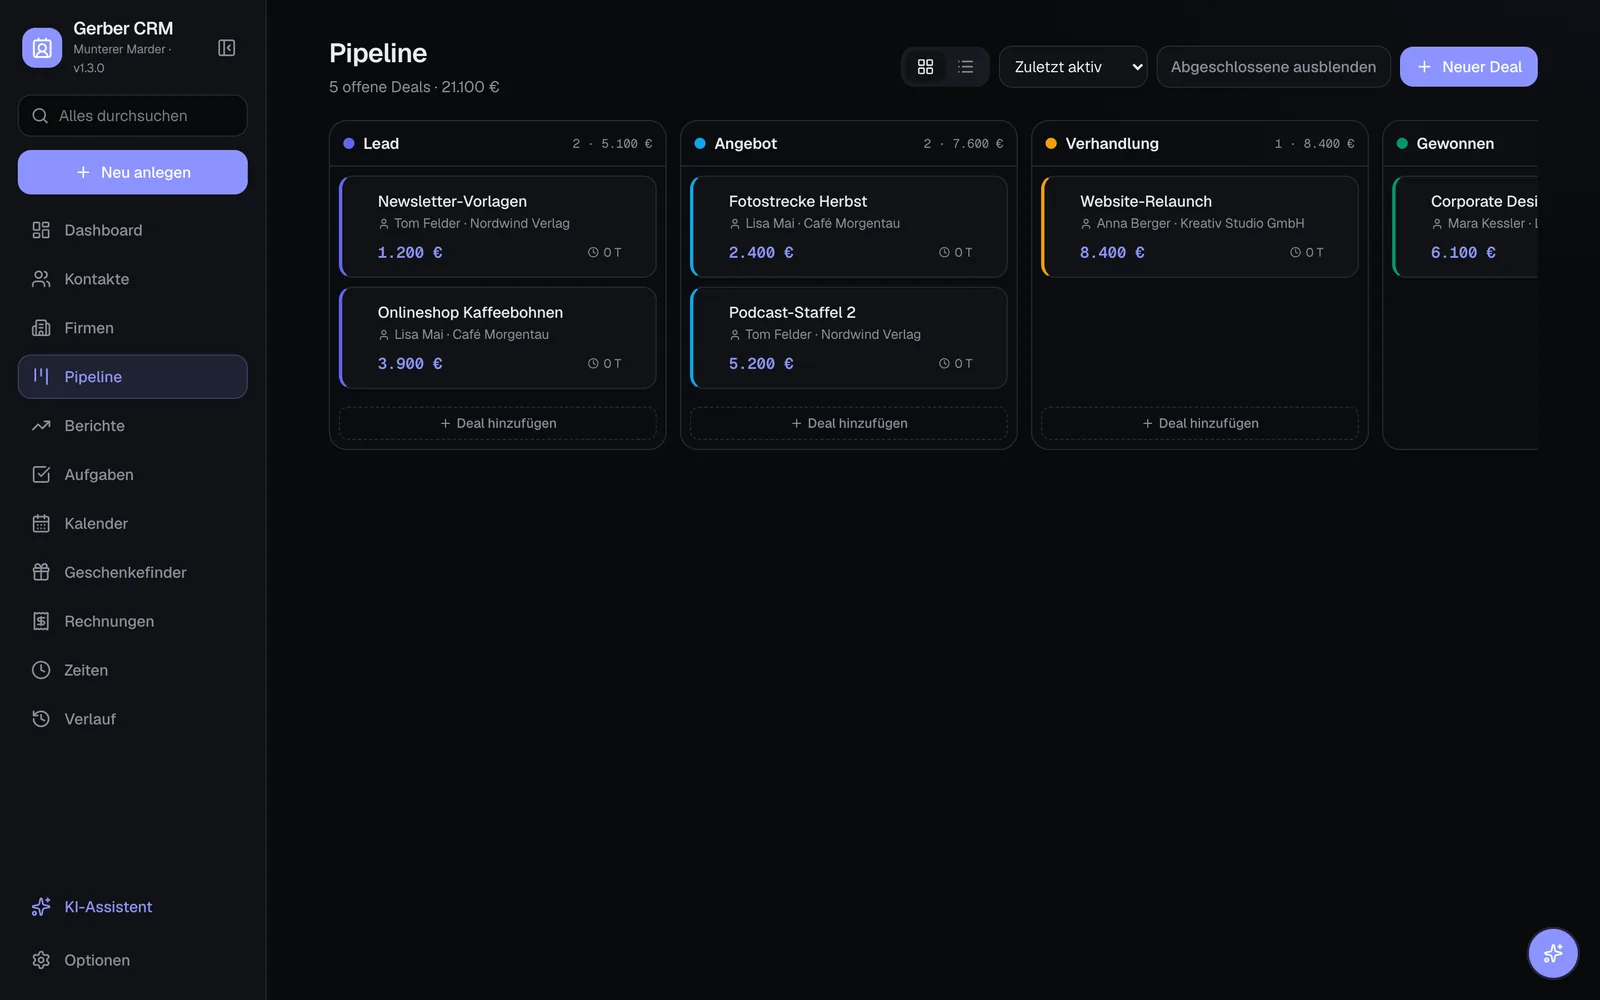1600x1000 pixels.
Task: Add a deal to the Verhandlung column
Action: [x=1200, y=423]
